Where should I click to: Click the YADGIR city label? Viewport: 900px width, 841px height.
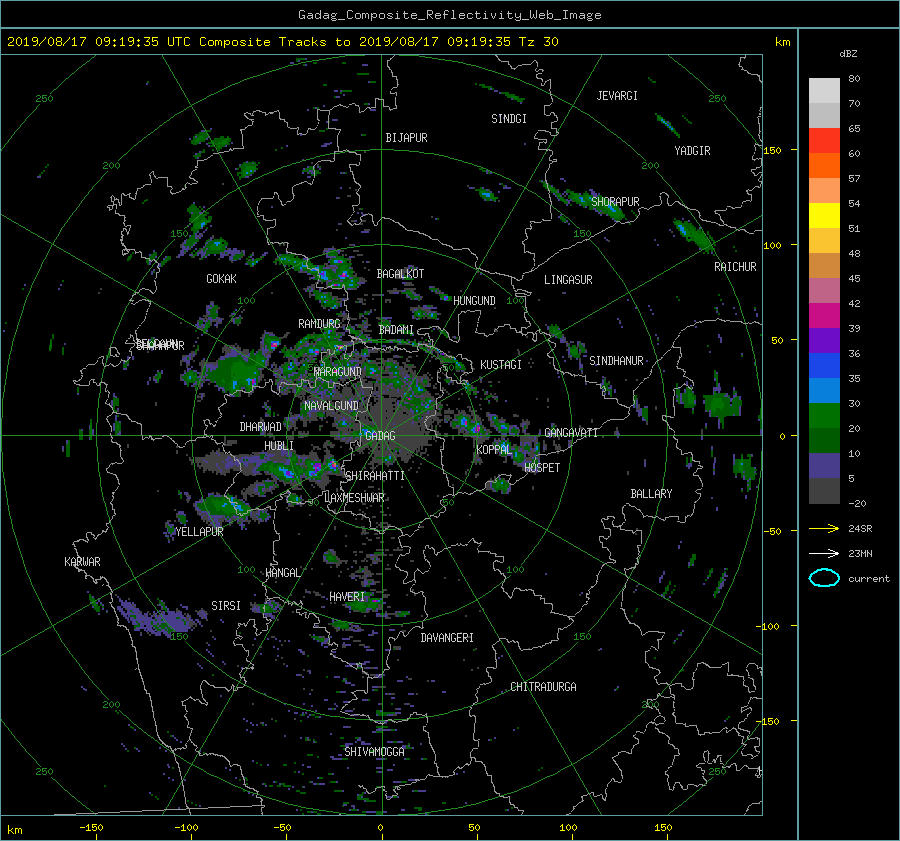692,151
